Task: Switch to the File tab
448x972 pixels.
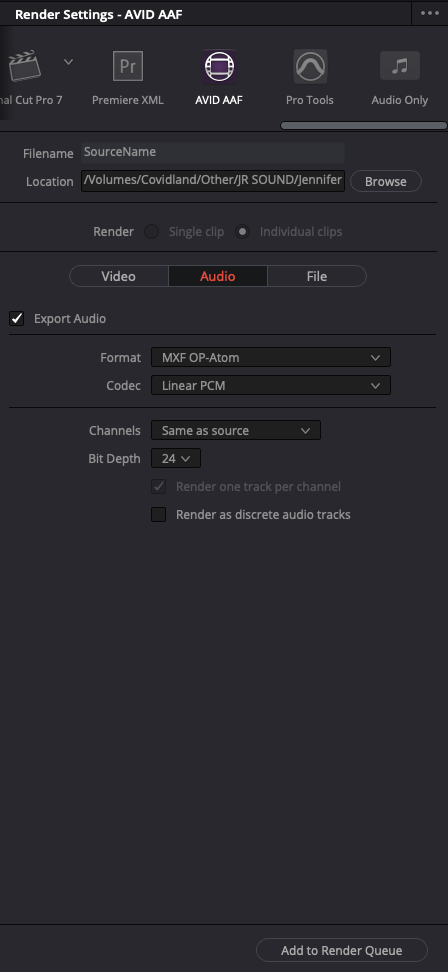Action: pos(317,276)
